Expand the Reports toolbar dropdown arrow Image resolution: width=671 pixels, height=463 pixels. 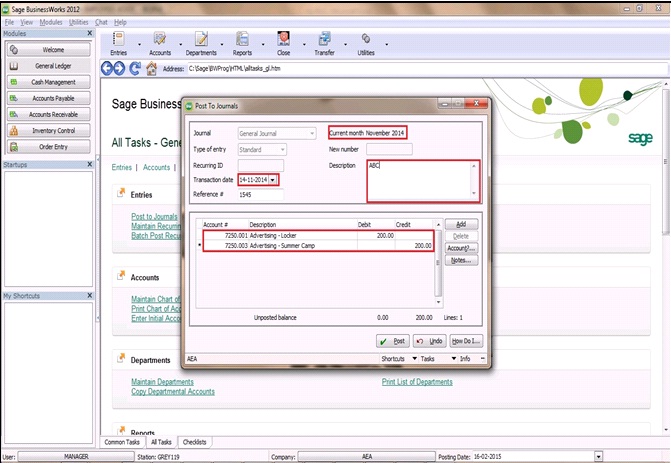[x=263, y=44]
